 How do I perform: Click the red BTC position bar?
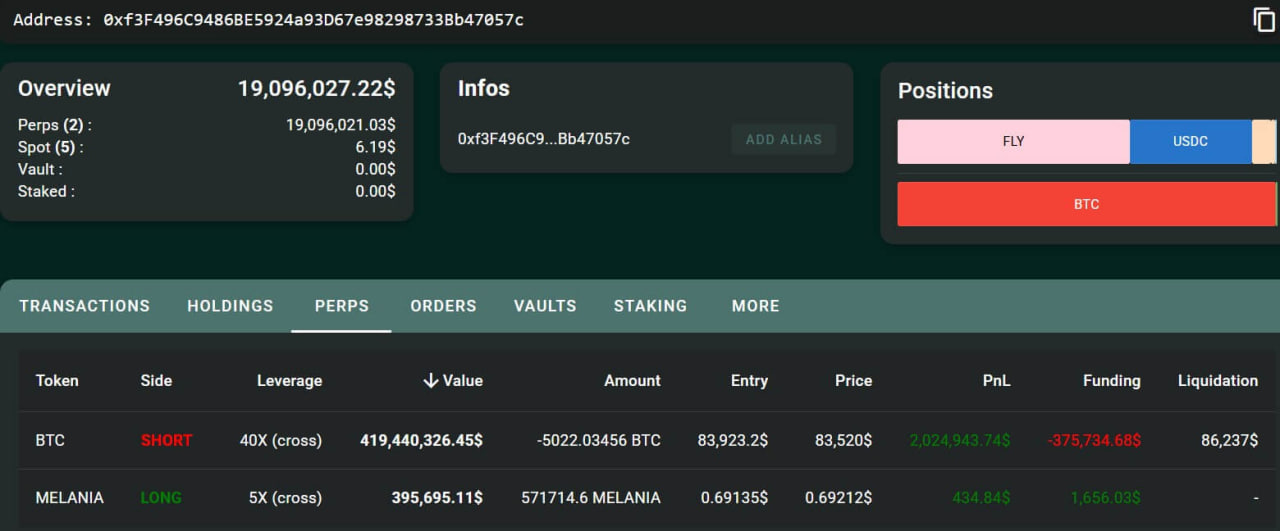[1086, 204]
